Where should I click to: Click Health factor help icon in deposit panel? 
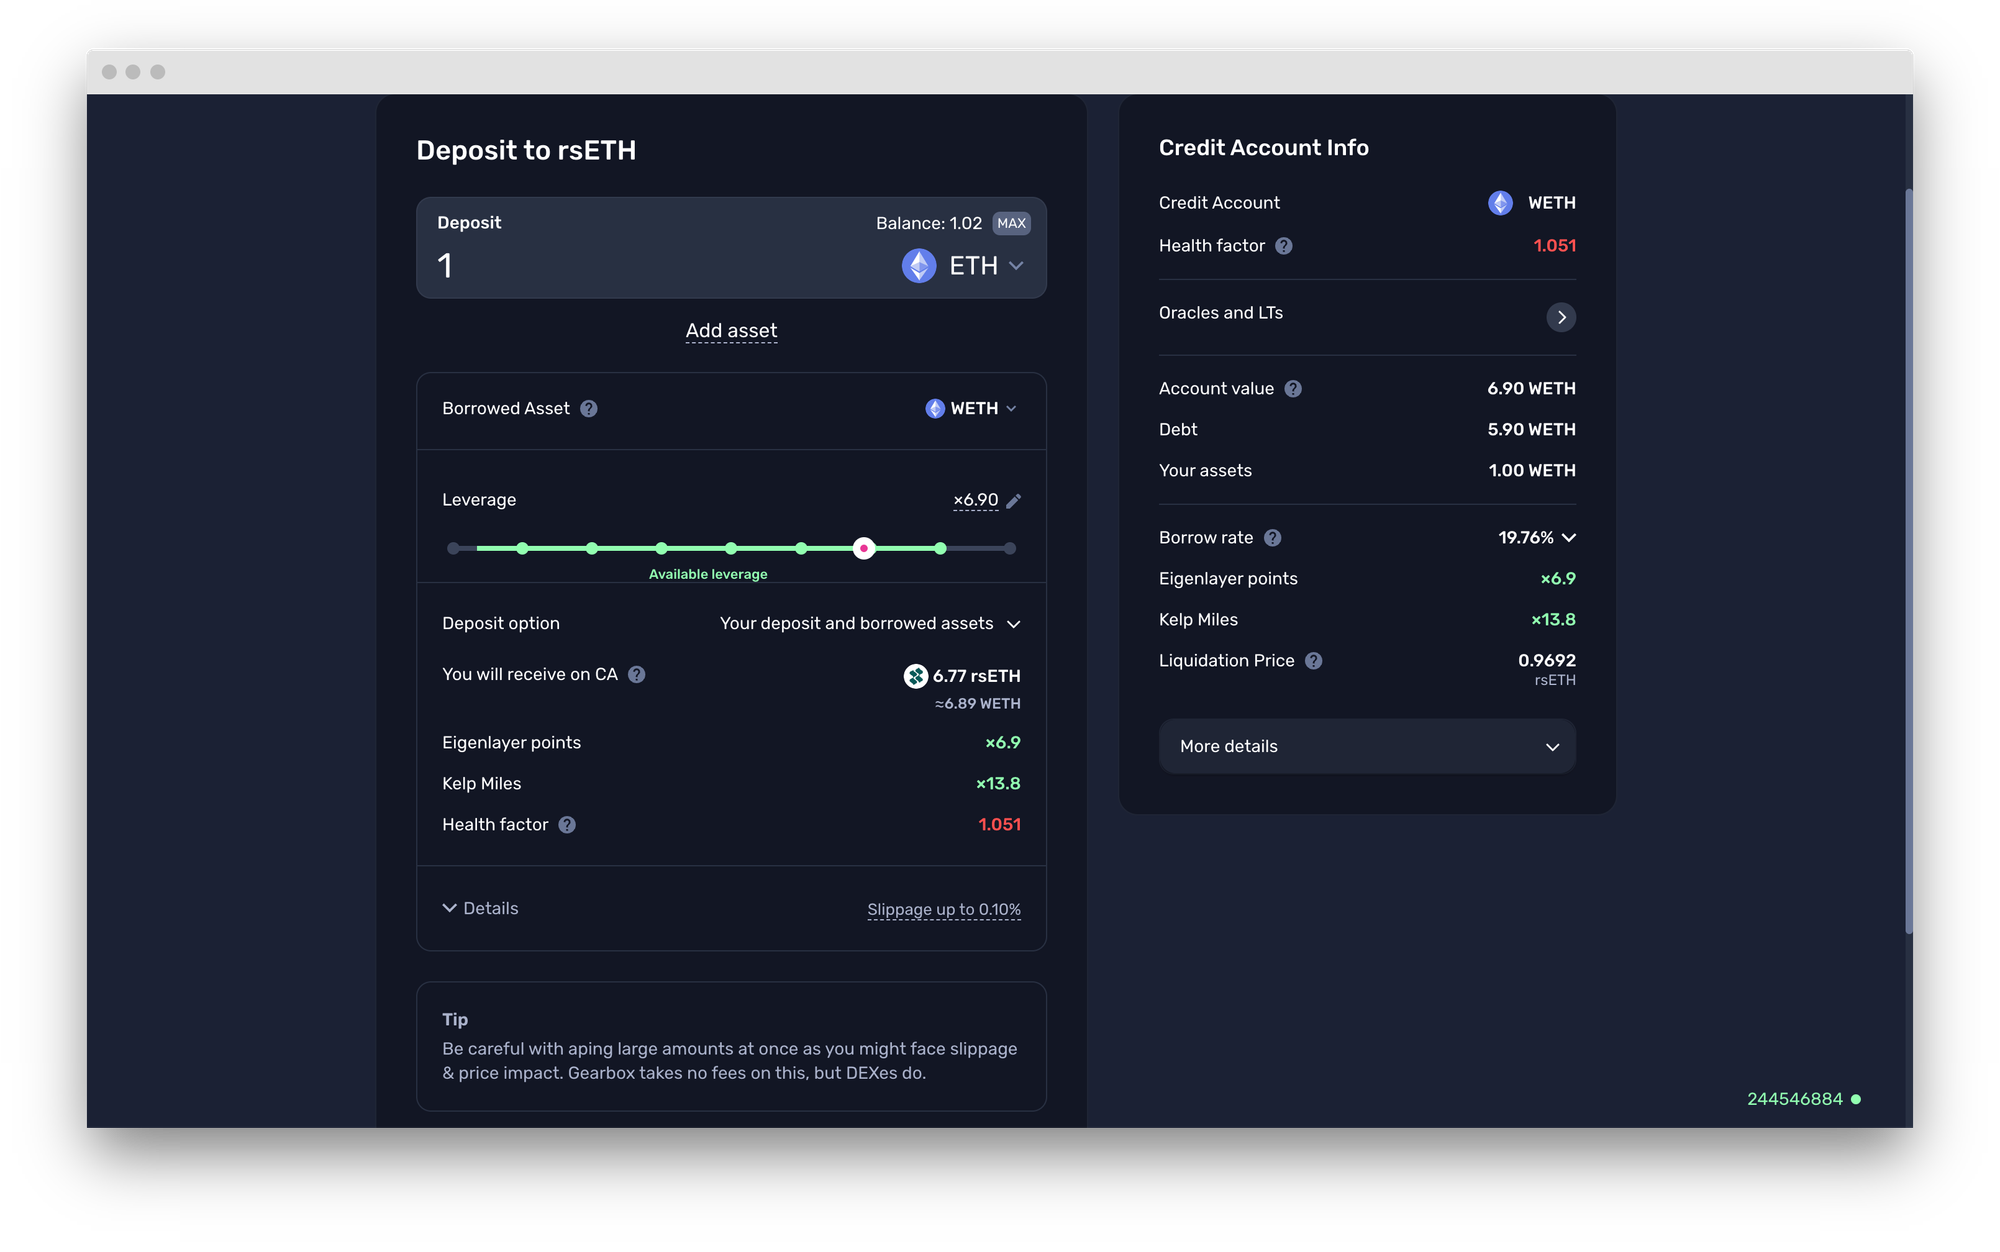pos(567,825)
